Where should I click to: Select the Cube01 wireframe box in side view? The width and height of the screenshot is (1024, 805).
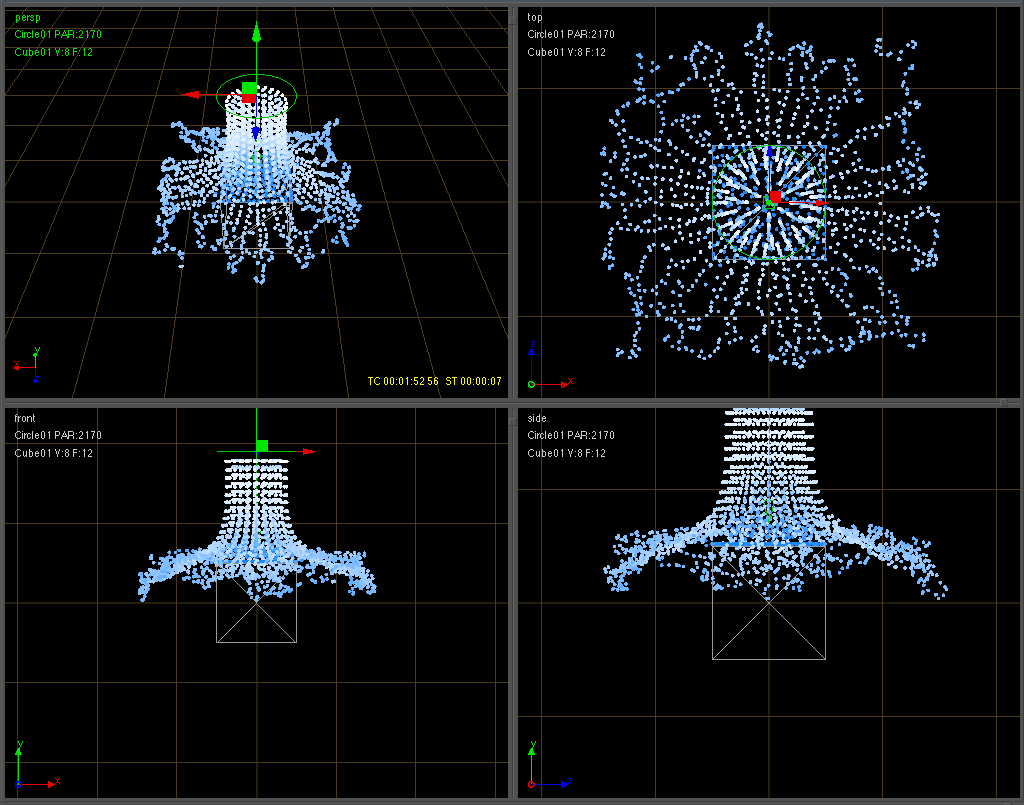point(769,602)
